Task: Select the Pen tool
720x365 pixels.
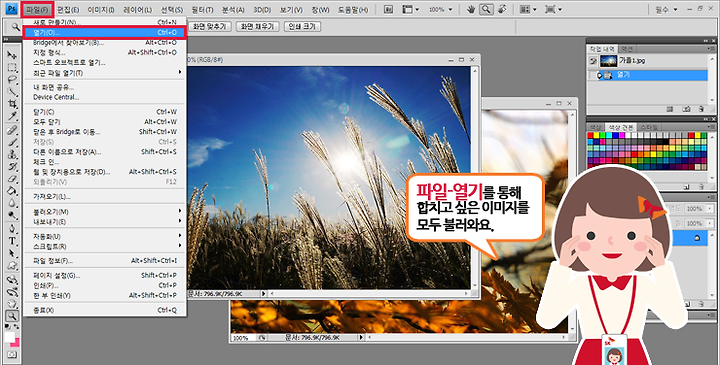Action: [12, 229]
